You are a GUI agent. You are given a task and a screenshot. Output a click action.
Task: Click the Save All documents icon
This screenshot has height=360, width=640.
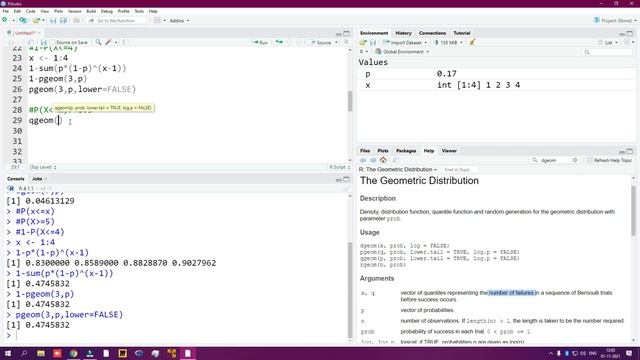63,20
